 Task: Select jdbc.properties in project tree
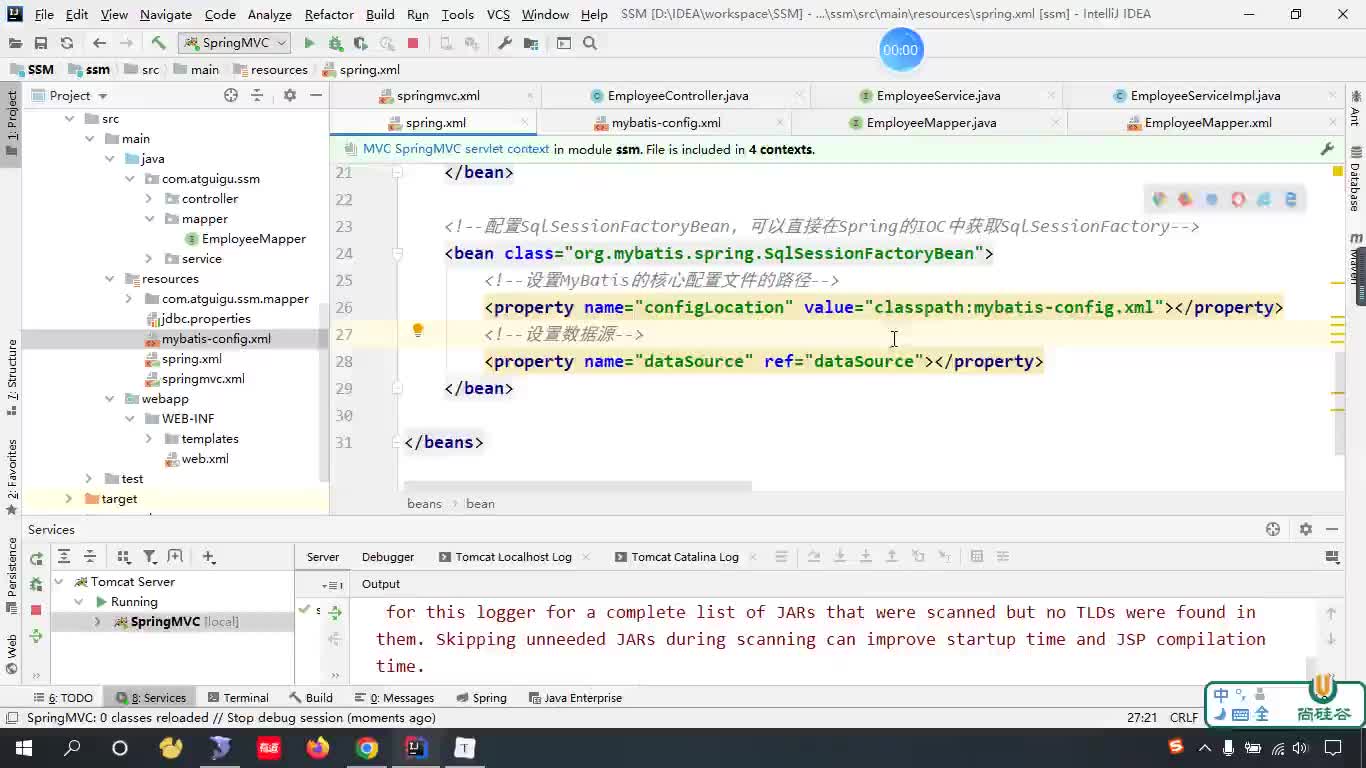[x=205, y=319]
